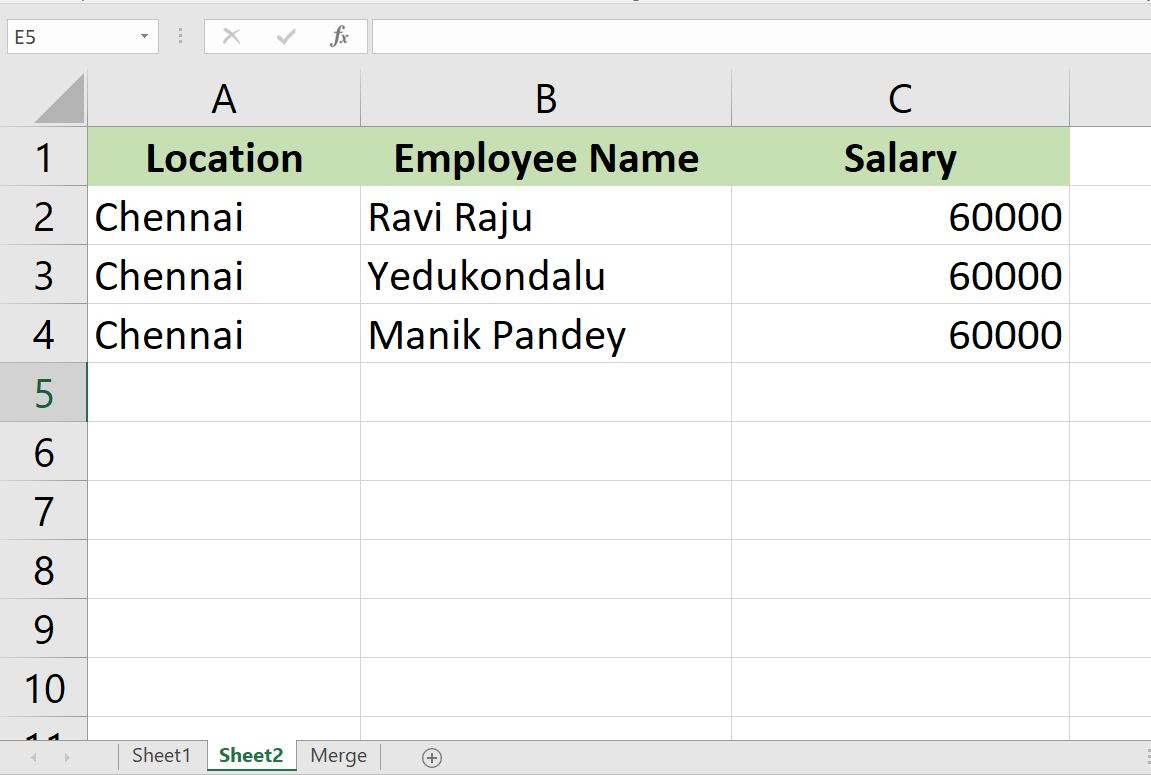
Task: Select column B header
Action: [546, 98]
